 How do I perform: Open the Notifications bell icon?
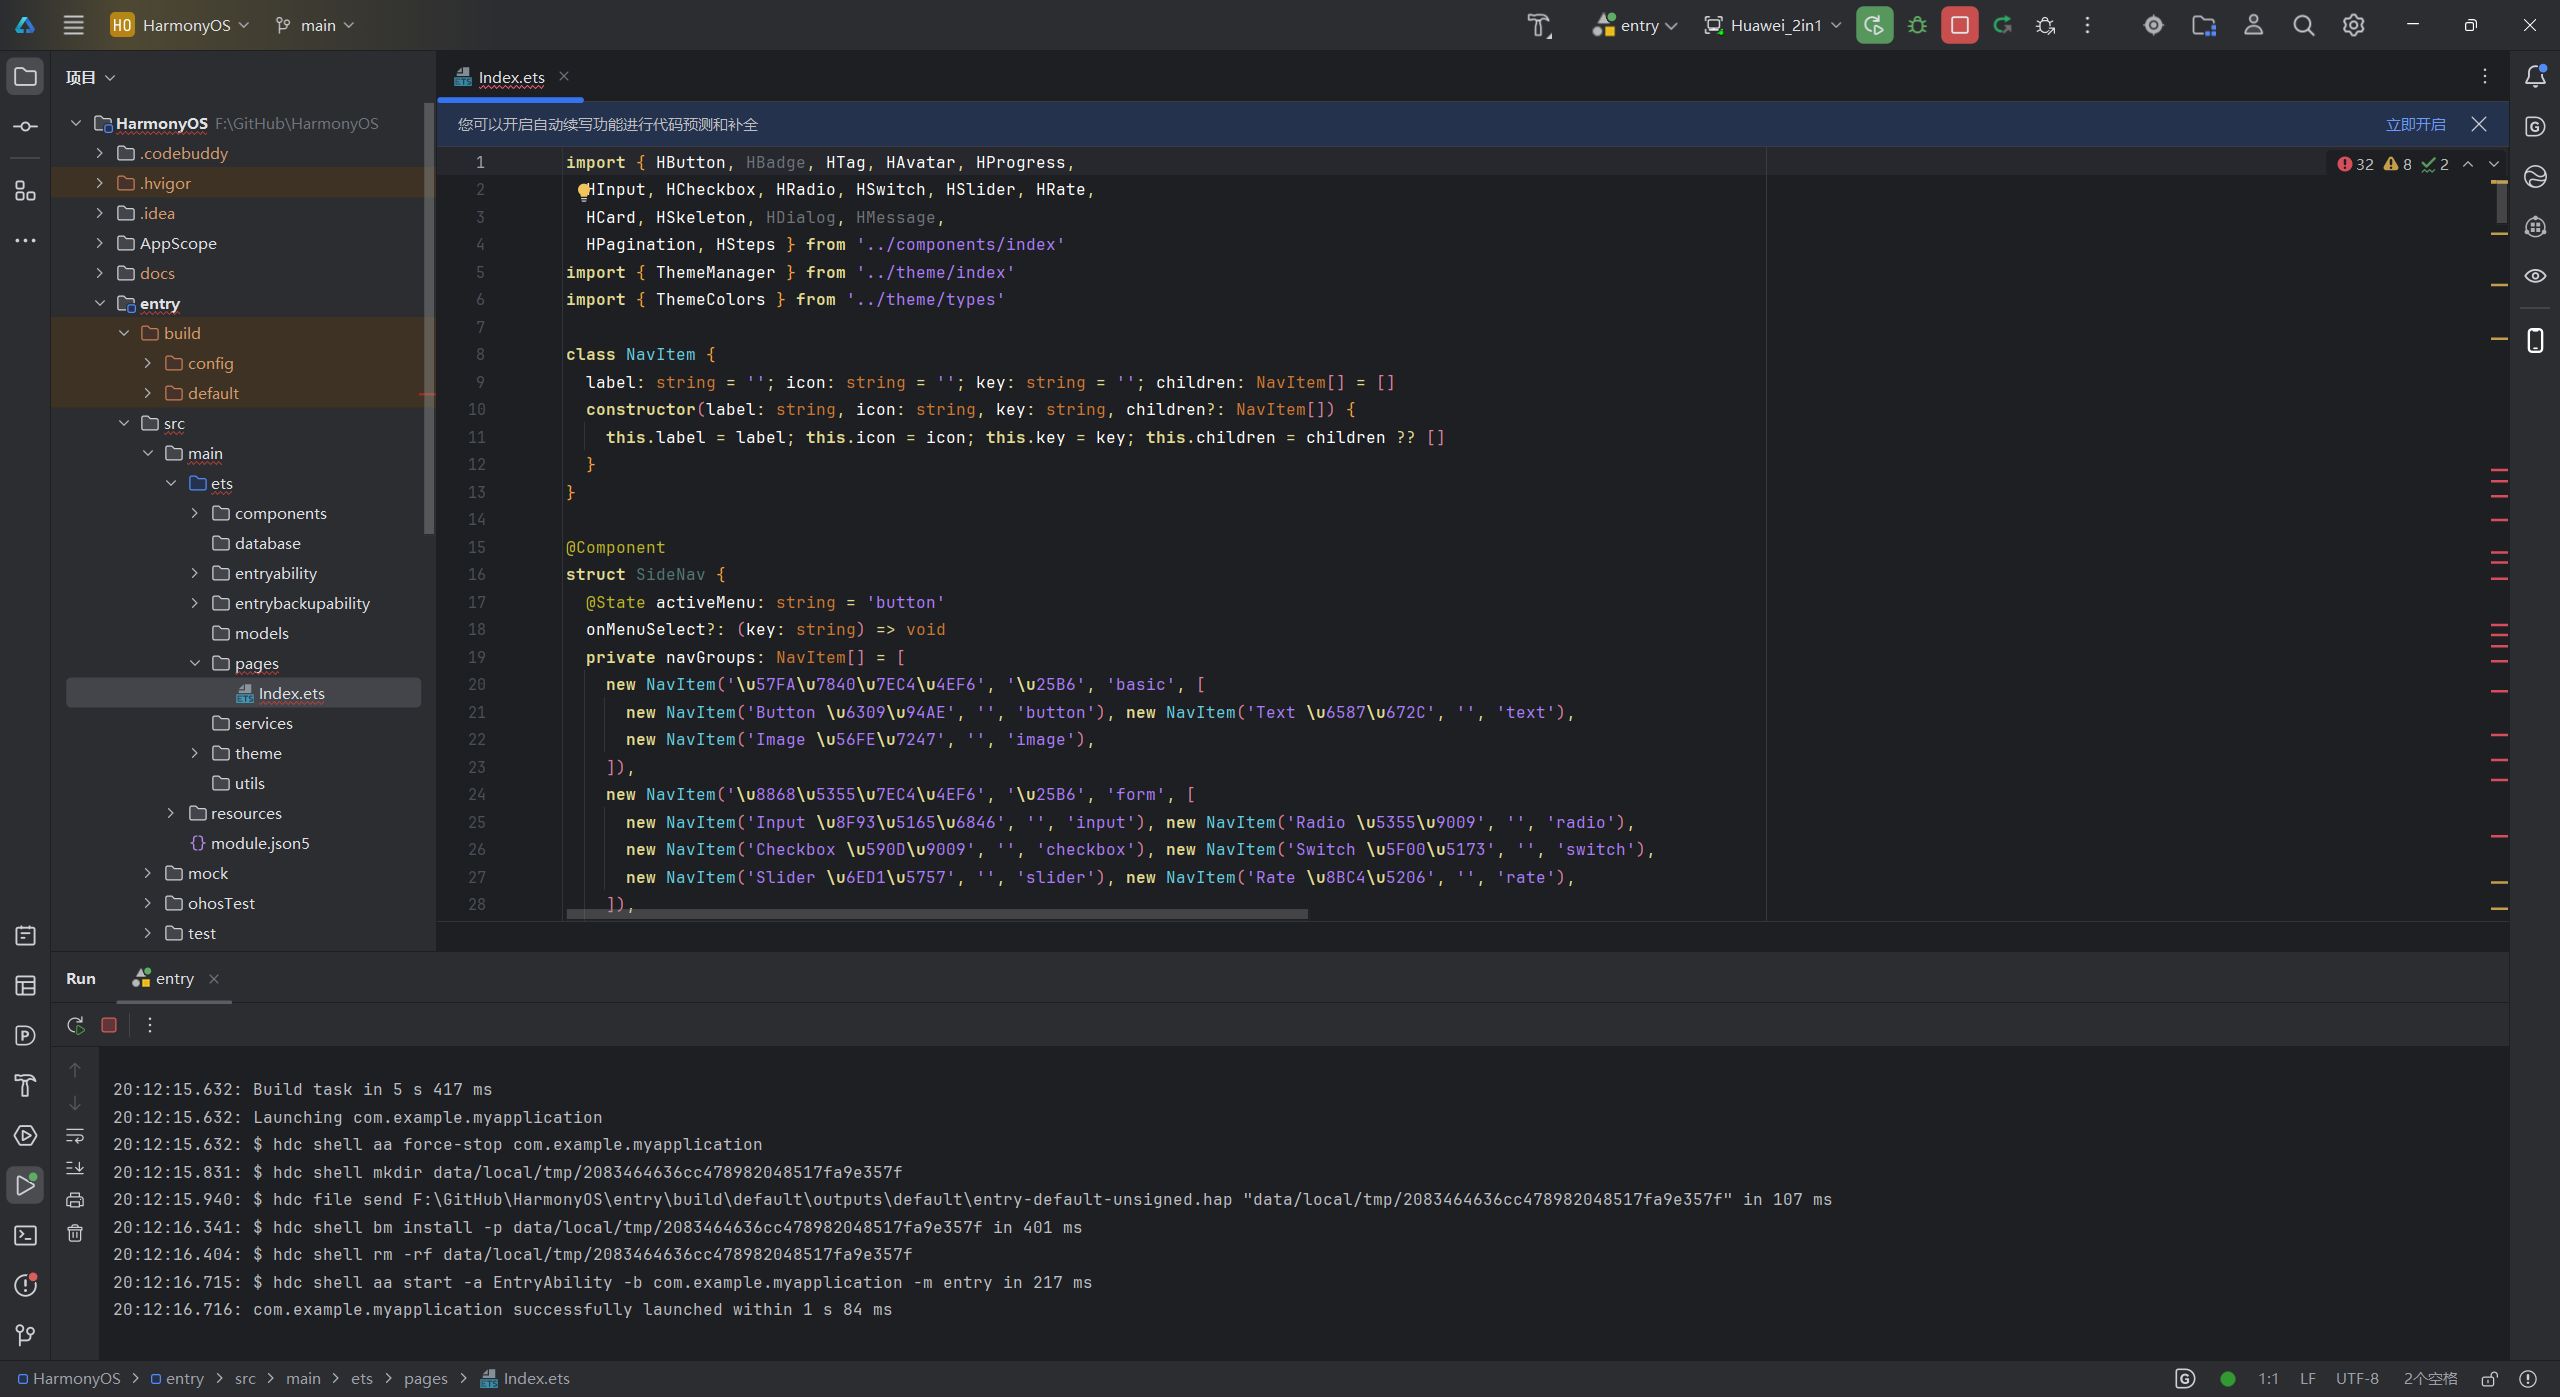click(2535, 77)
